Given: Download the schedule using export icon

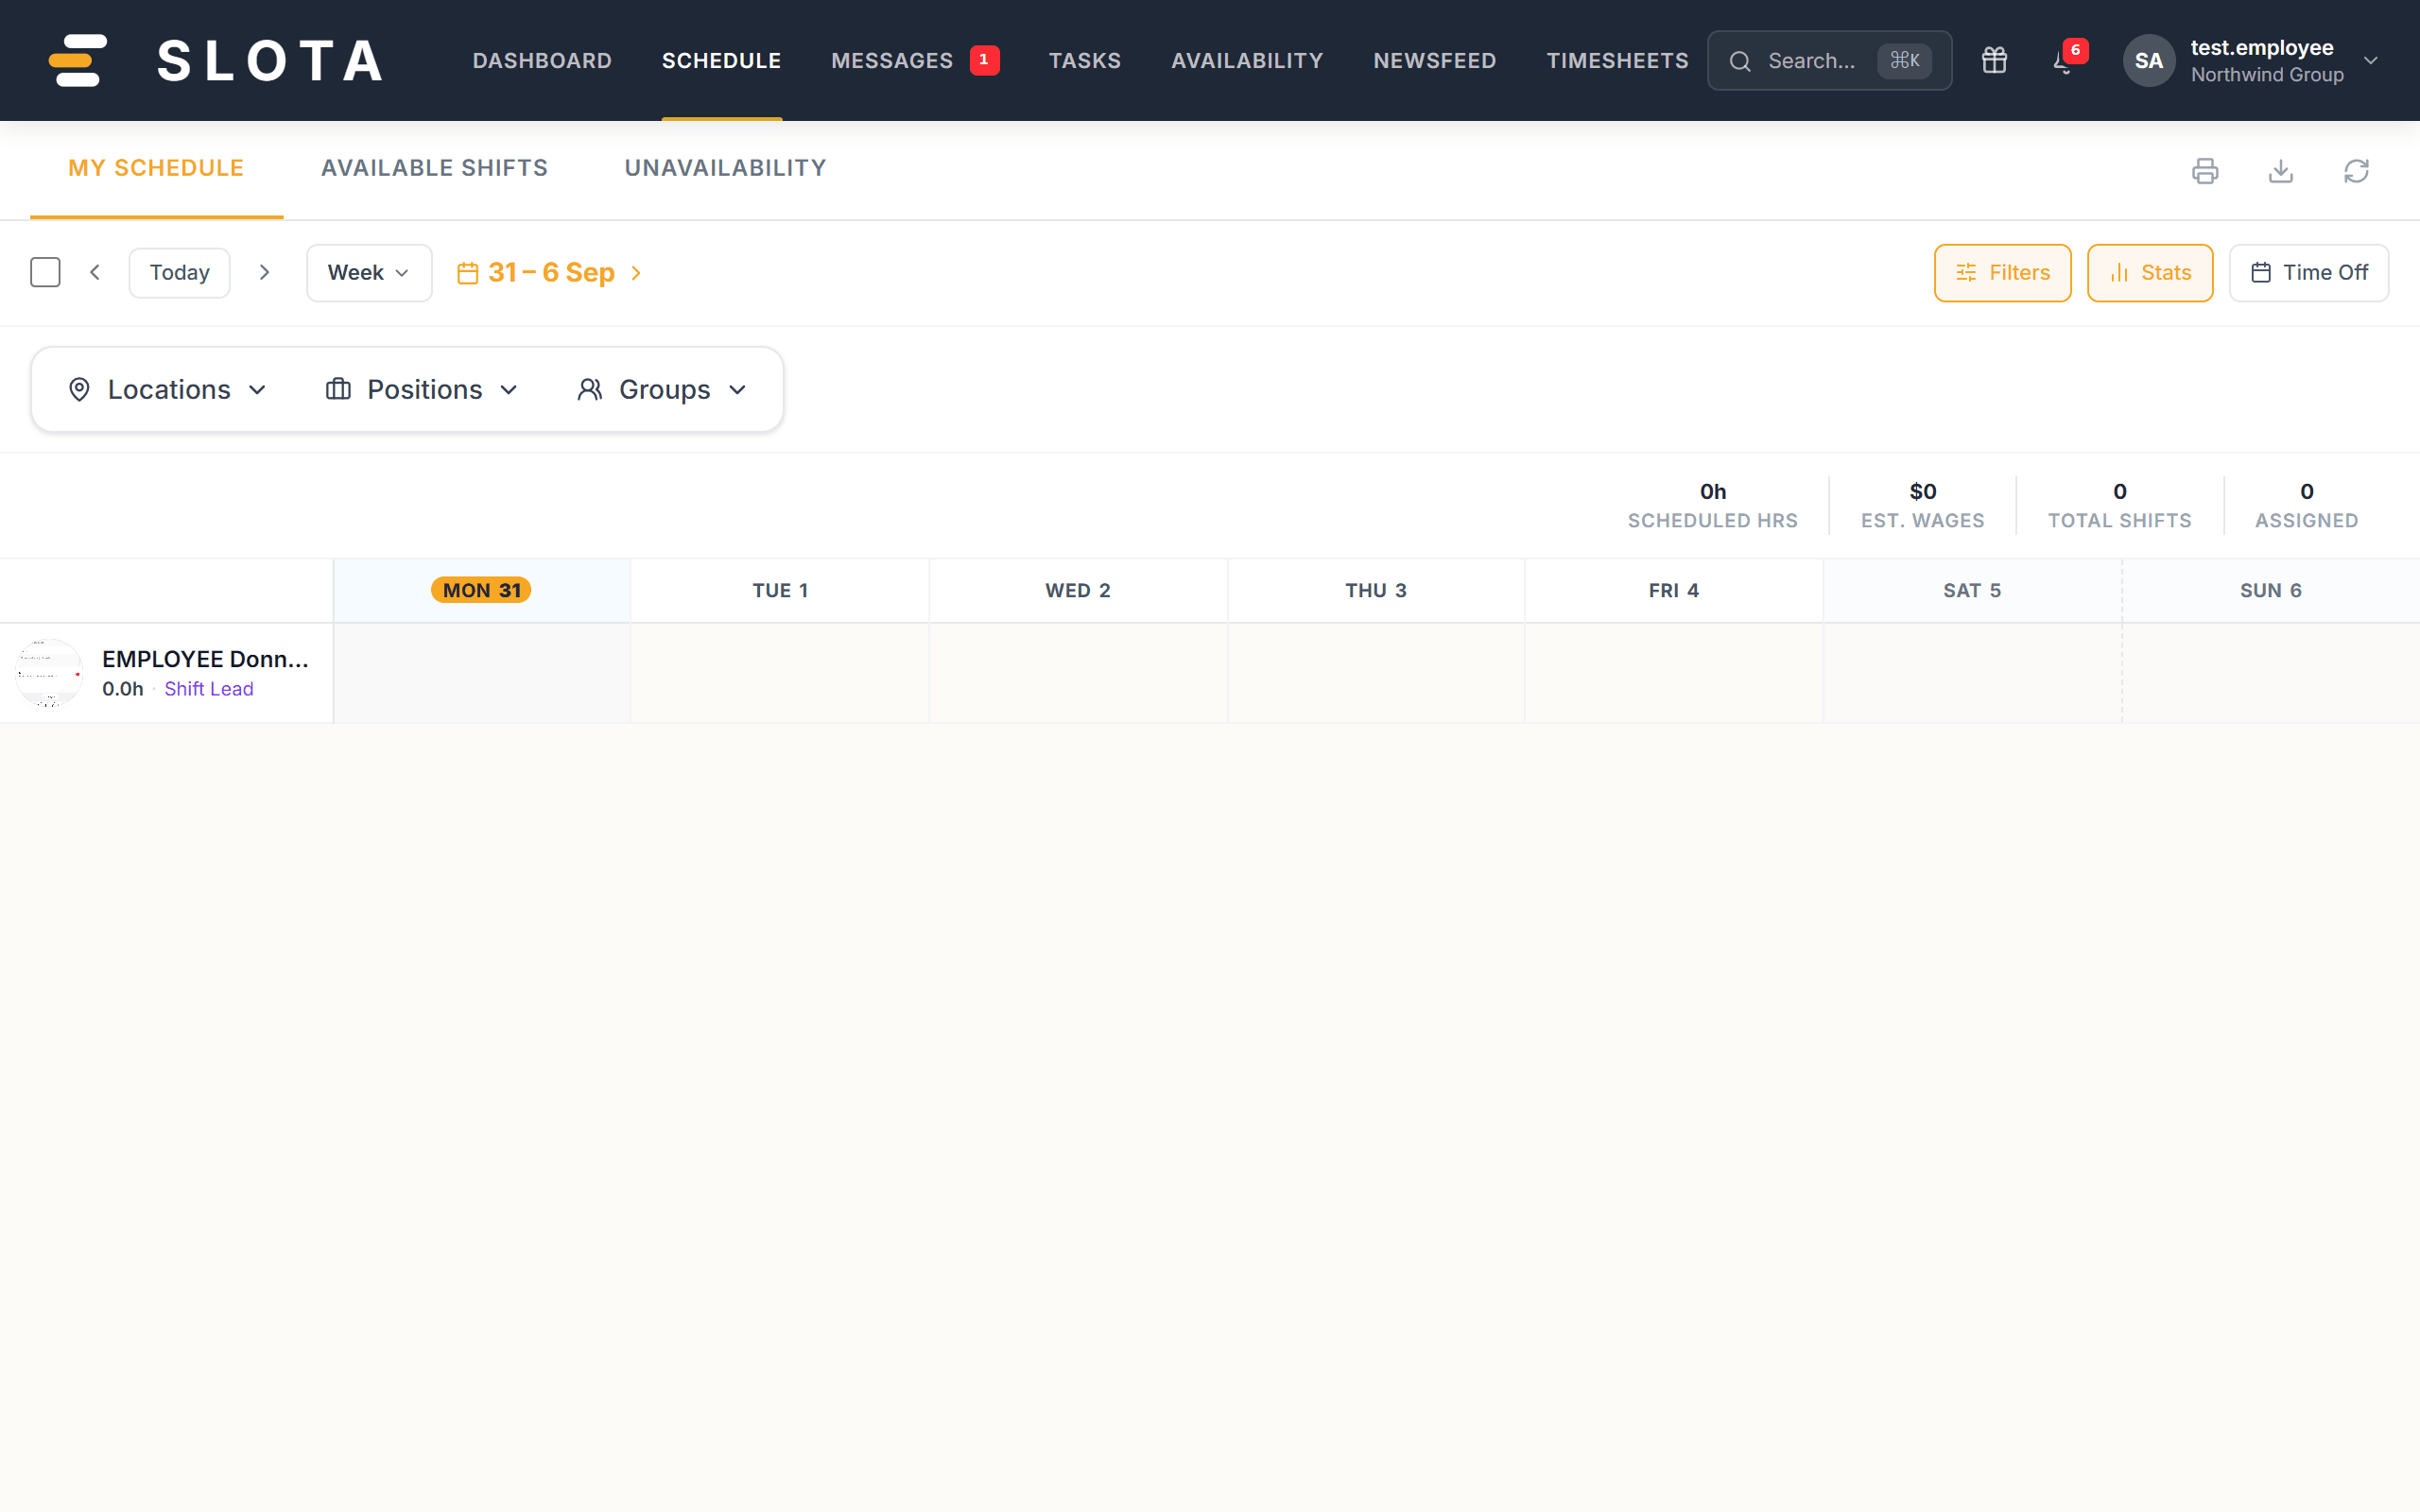Looking at the screenshot, I should coord(2280,171).
